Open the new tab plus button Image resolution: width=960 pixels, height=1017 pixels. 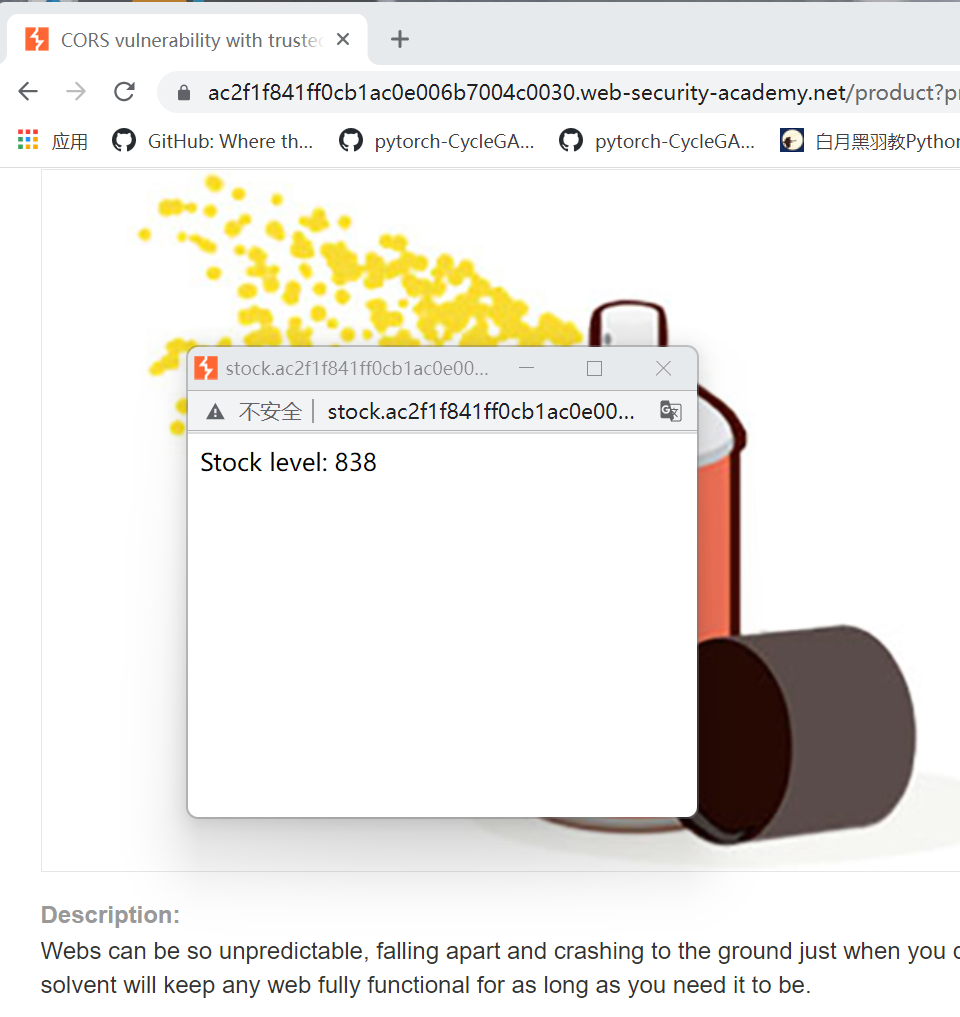(400, 40)
